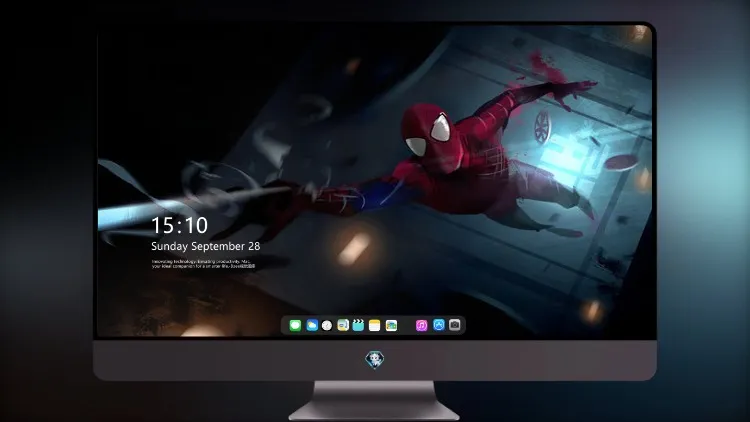Click the small tagline text below date
This screenshot has width=750, height=422.
click(x=204, y=264)
